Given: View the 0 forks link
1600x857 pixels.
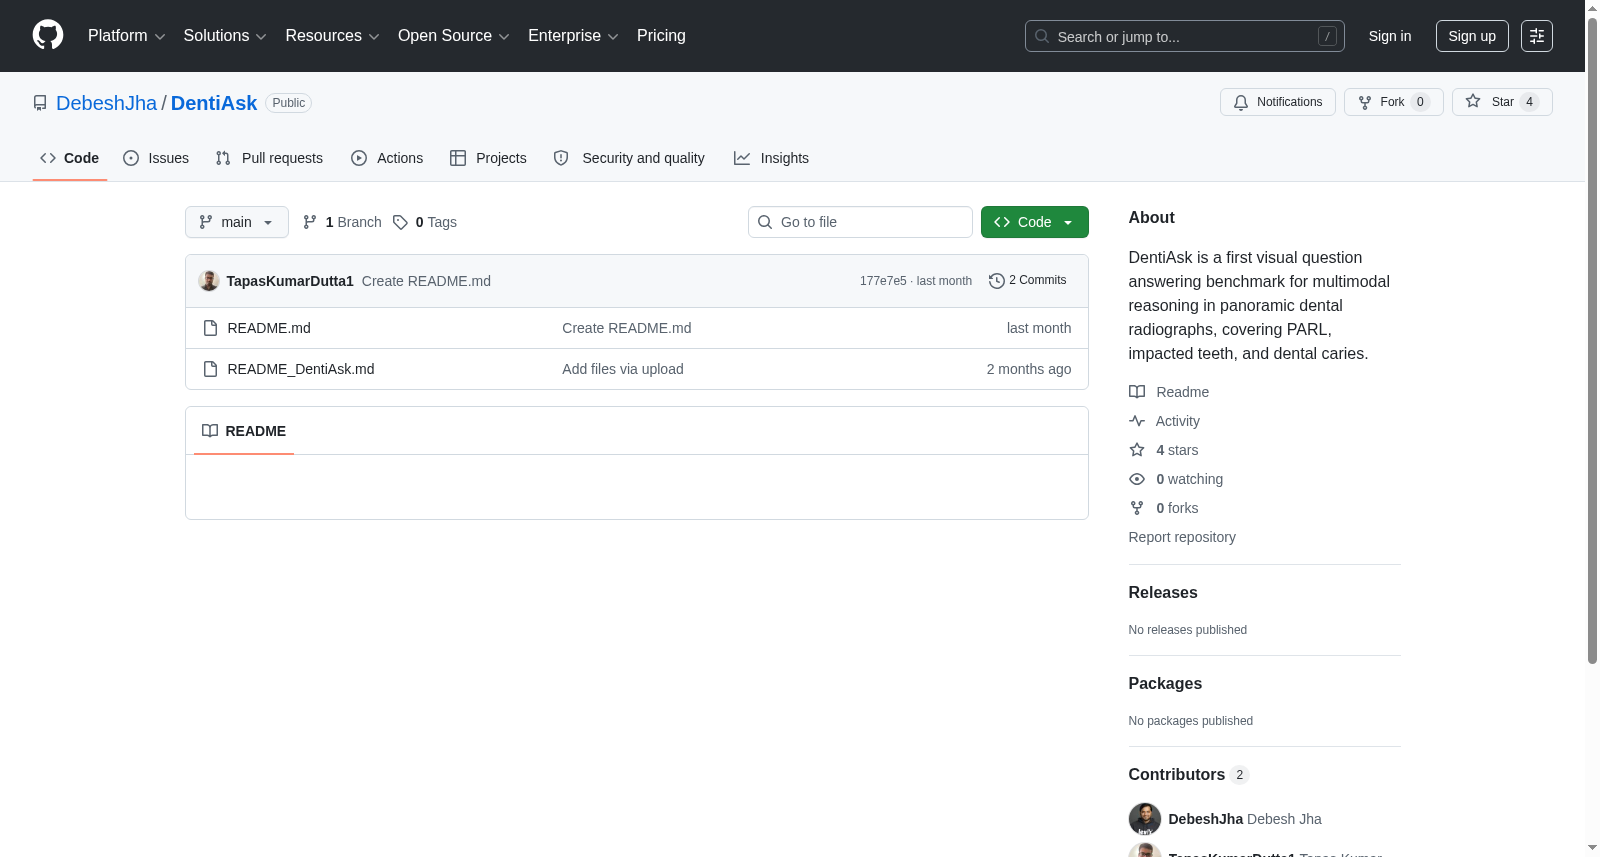Looking at the screenshot, I should click(x=1164, y=508).
